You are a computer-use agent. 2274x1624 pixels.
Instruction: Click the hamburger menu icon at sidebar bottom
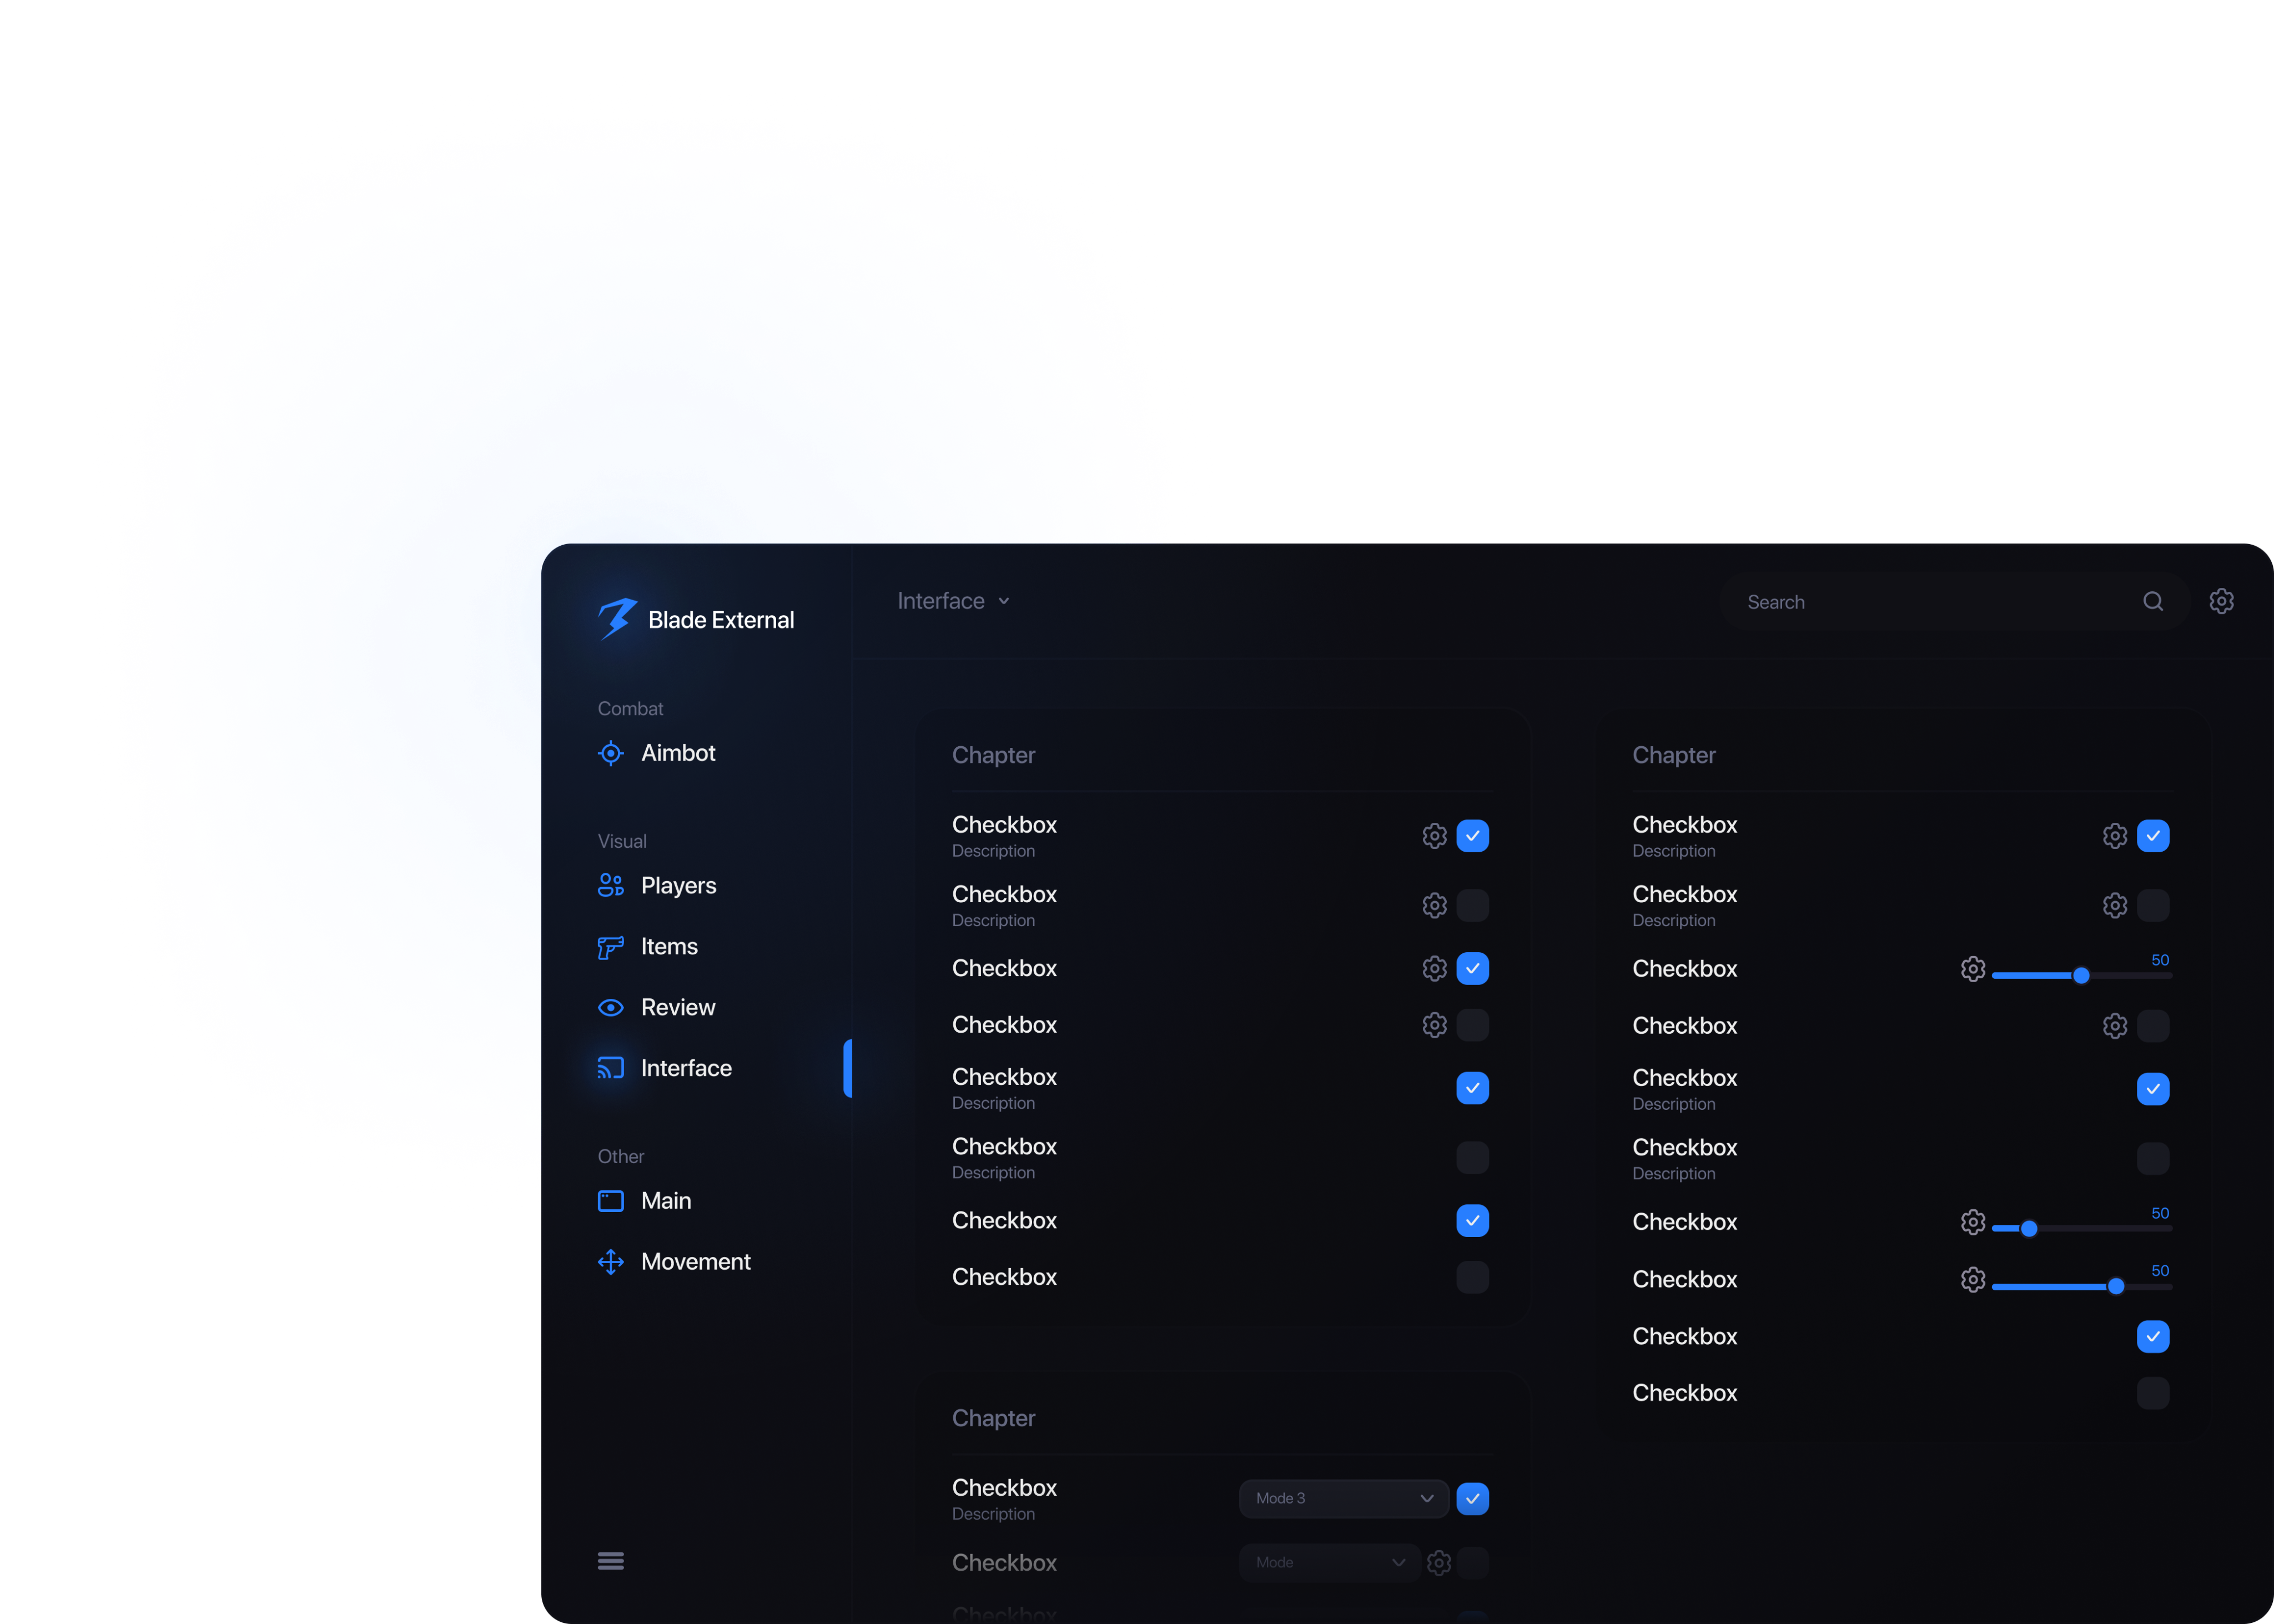tap(610, 1561)
